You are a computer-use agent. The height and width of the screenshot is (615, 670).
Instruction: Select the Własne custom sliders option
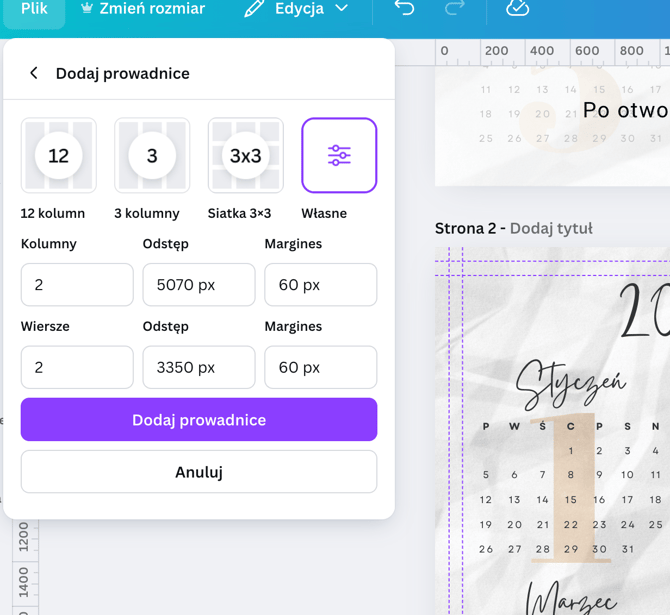pyautogui.click(x=339, y=156)
